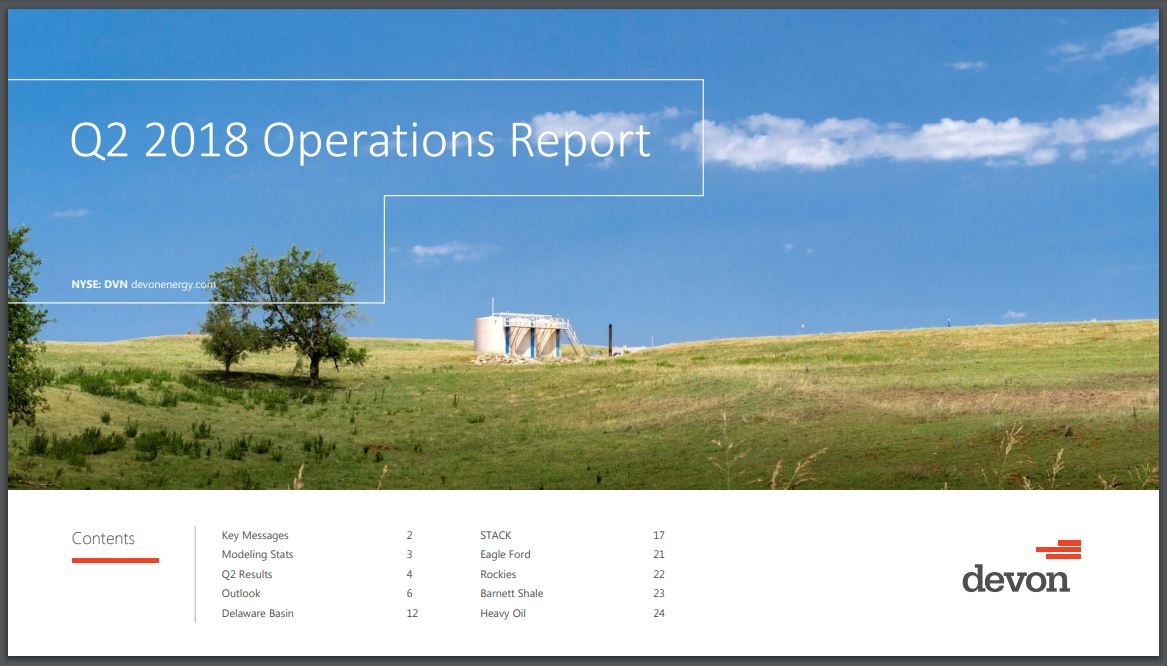Click the red underline beneath Contents
1167x666 pixels.
coord(115,560)
